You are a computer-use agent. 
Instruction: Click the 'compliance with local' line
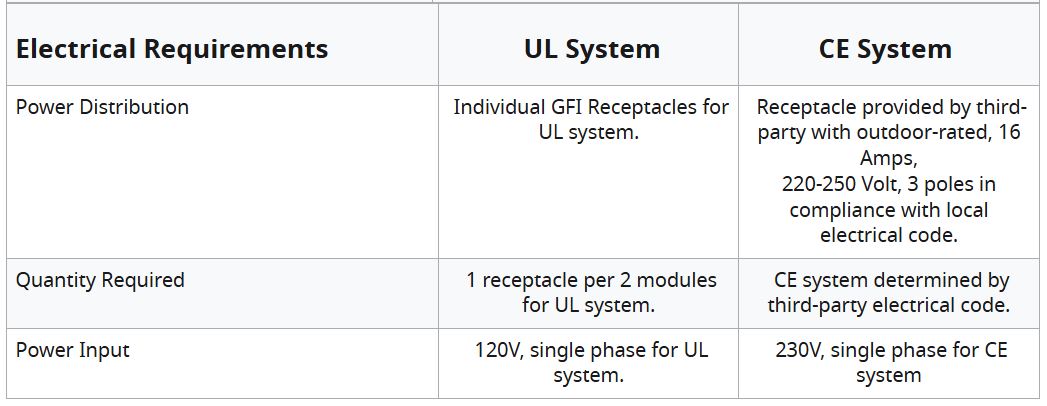pos(888,211)
